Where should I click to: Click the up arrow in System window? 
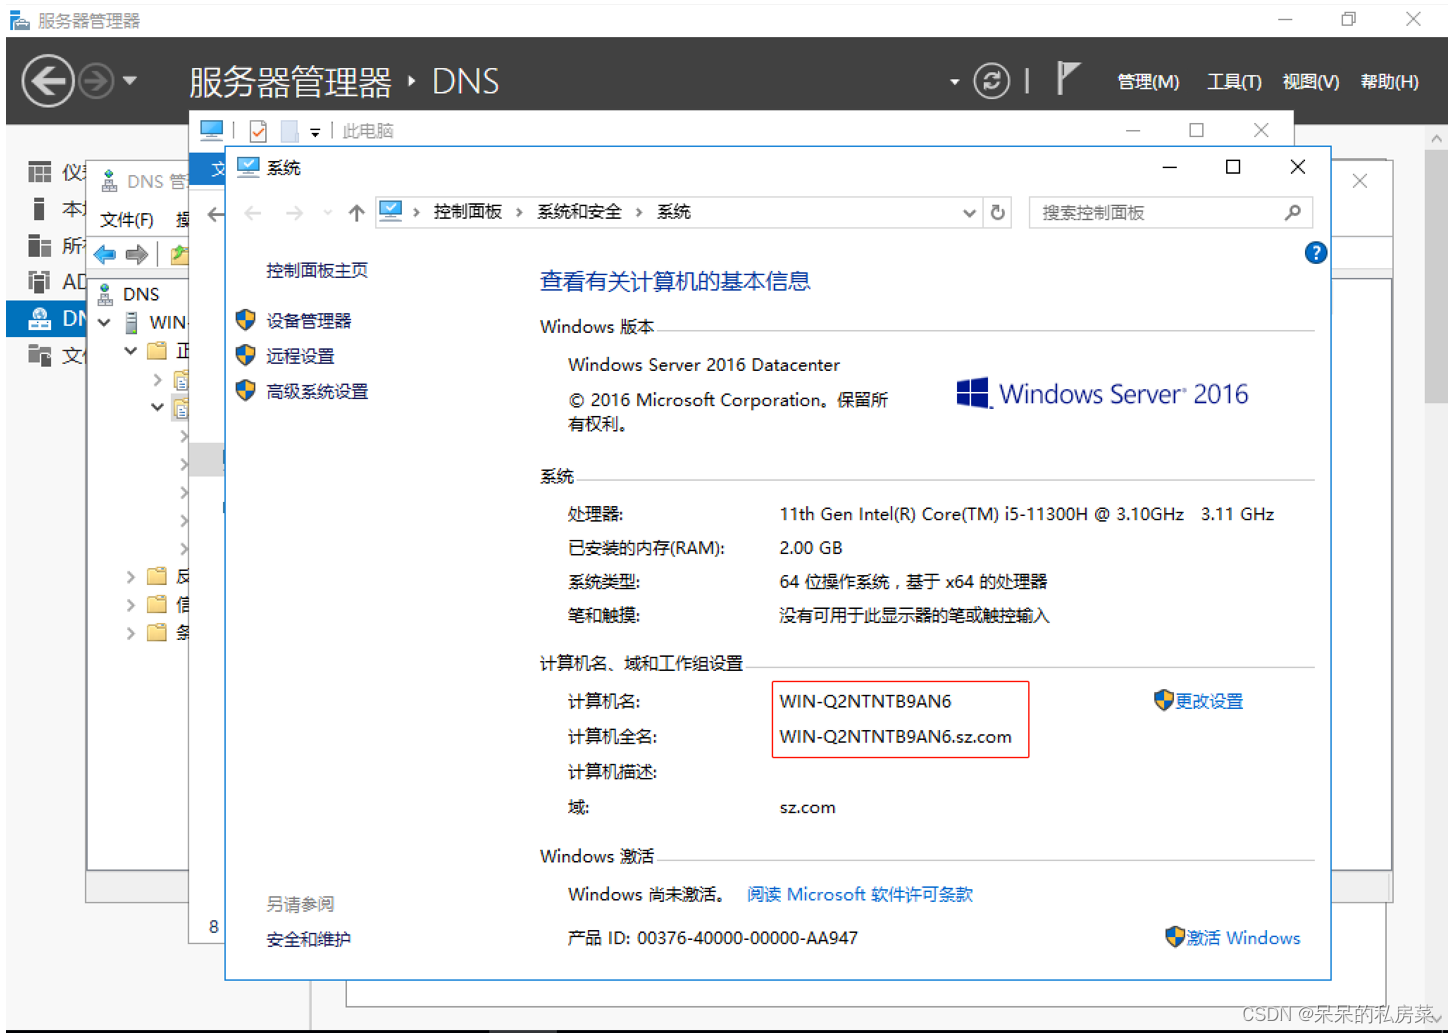coord(356,212)
